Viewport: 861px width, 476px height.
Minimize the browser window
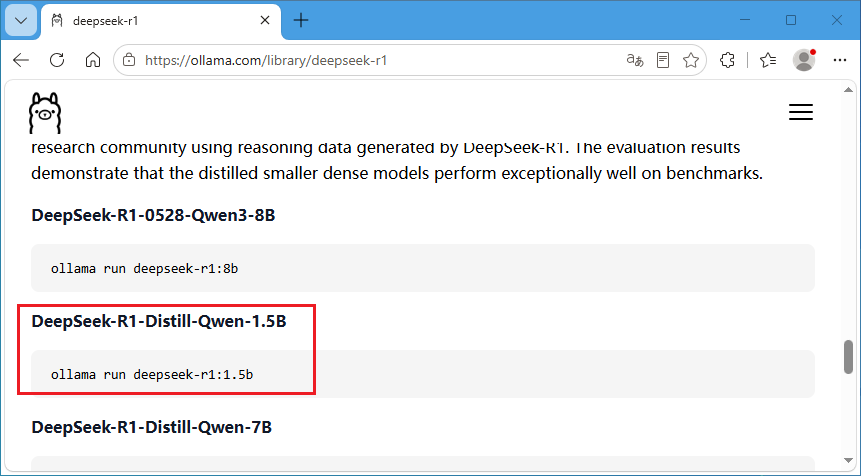coord(745,20)
